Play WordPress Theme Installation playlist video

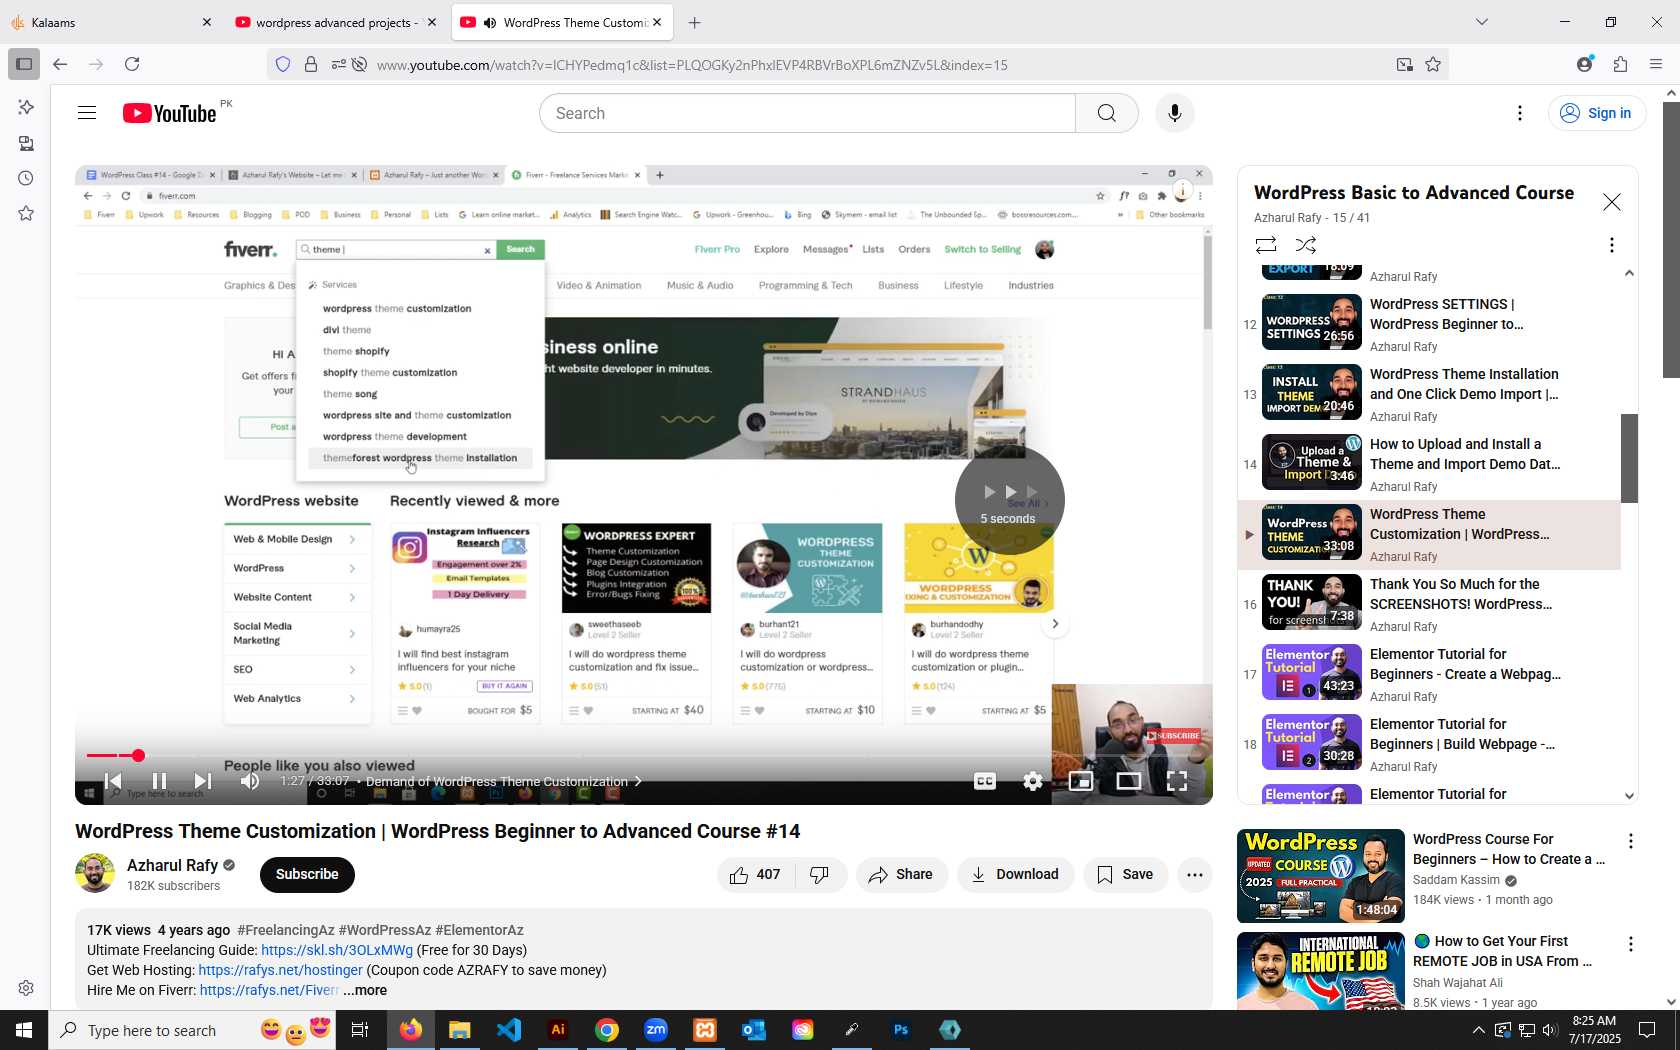tap(1430, 395)
